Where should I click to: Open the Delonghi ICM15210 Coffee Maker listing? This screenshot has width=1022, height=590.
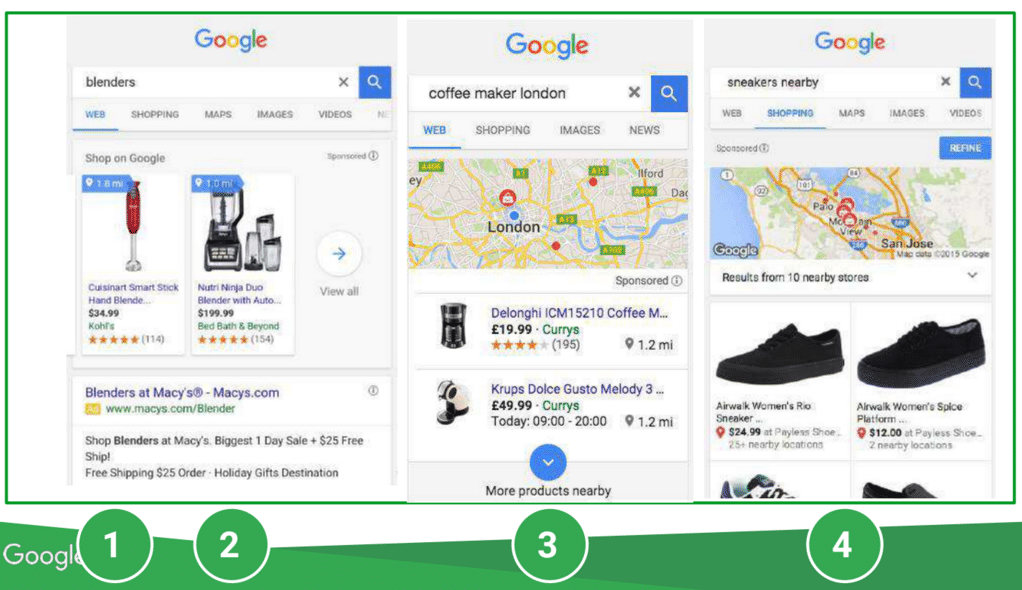click(579, 313)
